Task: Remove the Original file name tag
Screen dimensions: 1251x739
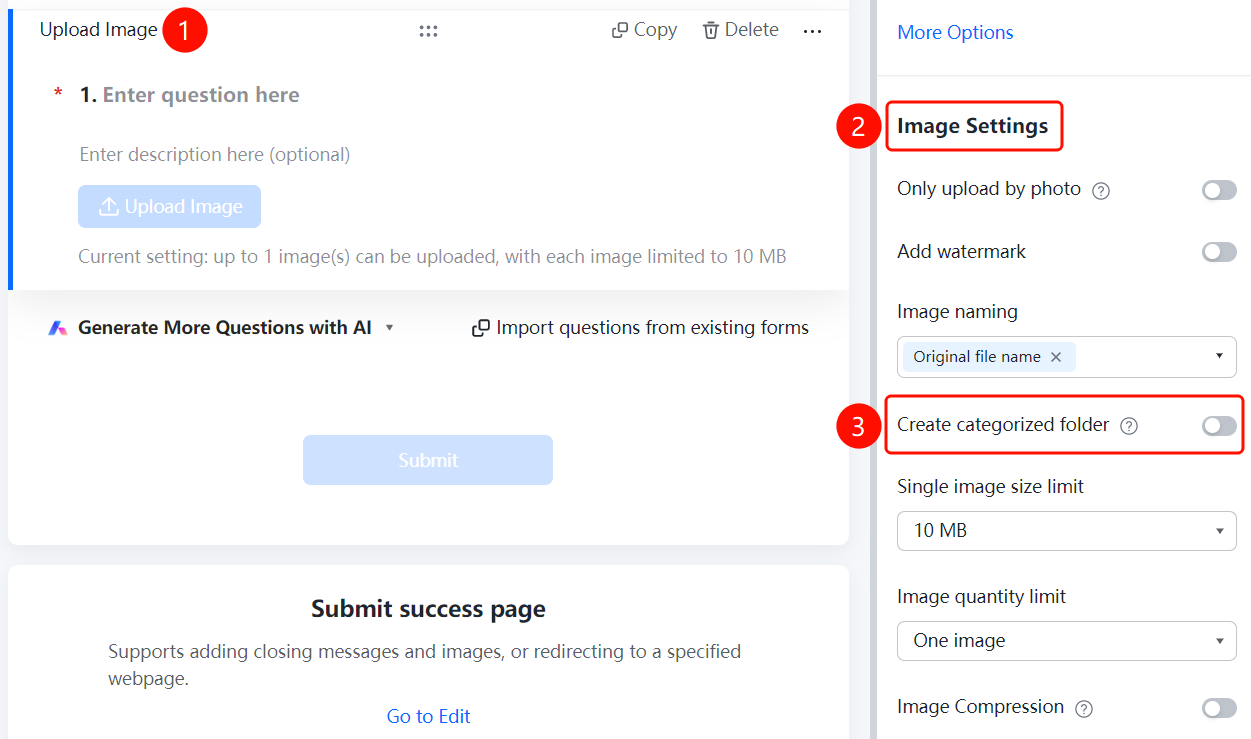Action: [x=1056, y=357]
